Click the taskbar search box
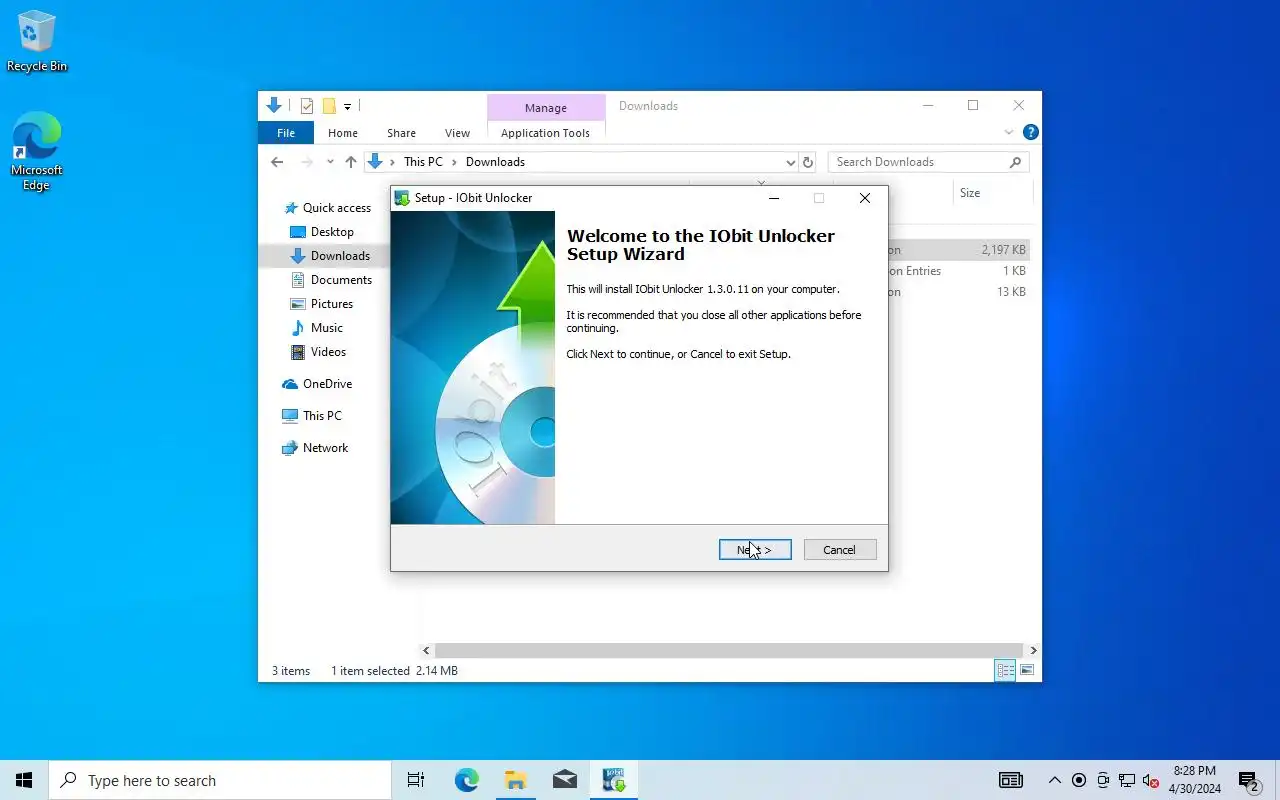Viewport: 1280px width, 800px height. point(220,780)
